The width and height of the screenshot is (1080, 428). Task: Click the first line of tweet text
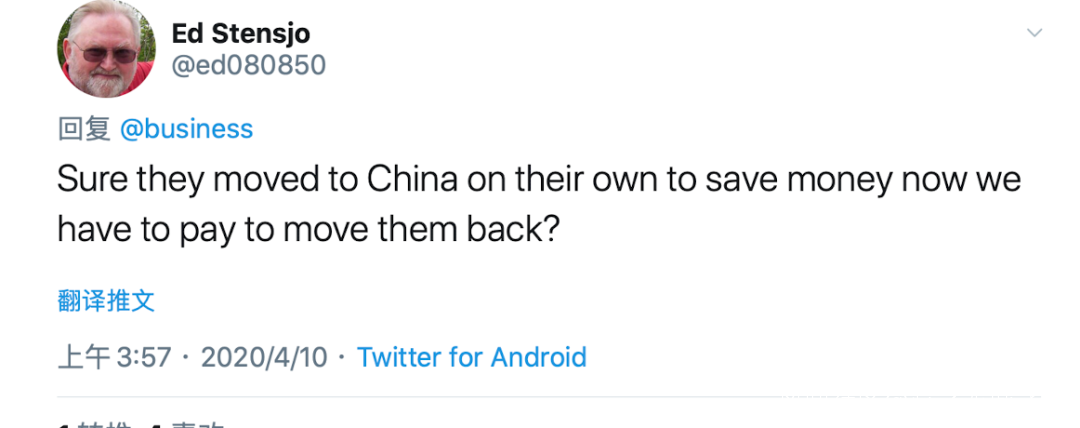pyautogui.click(x=538, y=181)
